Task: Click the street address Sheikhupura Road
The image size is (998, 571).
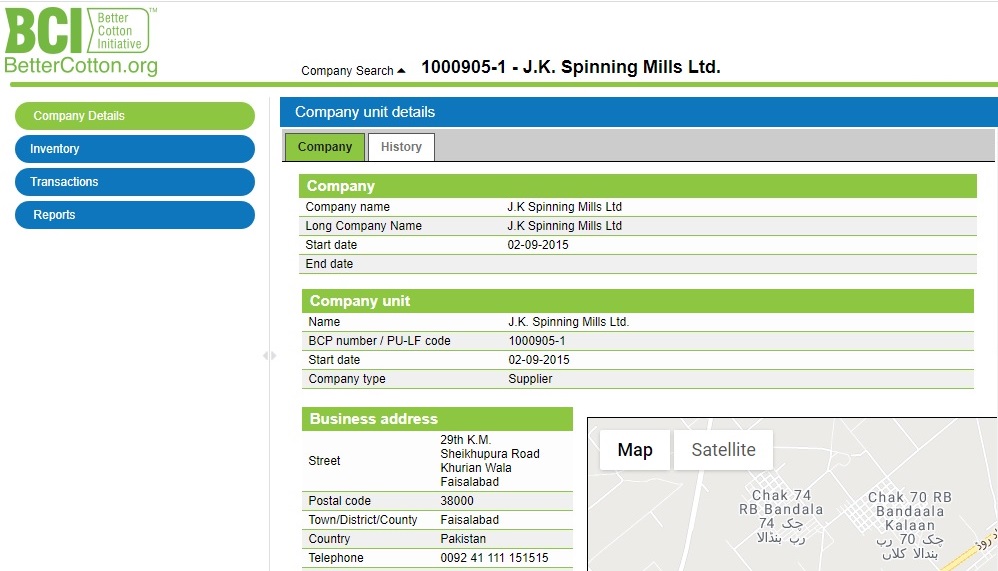Action: pos(489,454)
